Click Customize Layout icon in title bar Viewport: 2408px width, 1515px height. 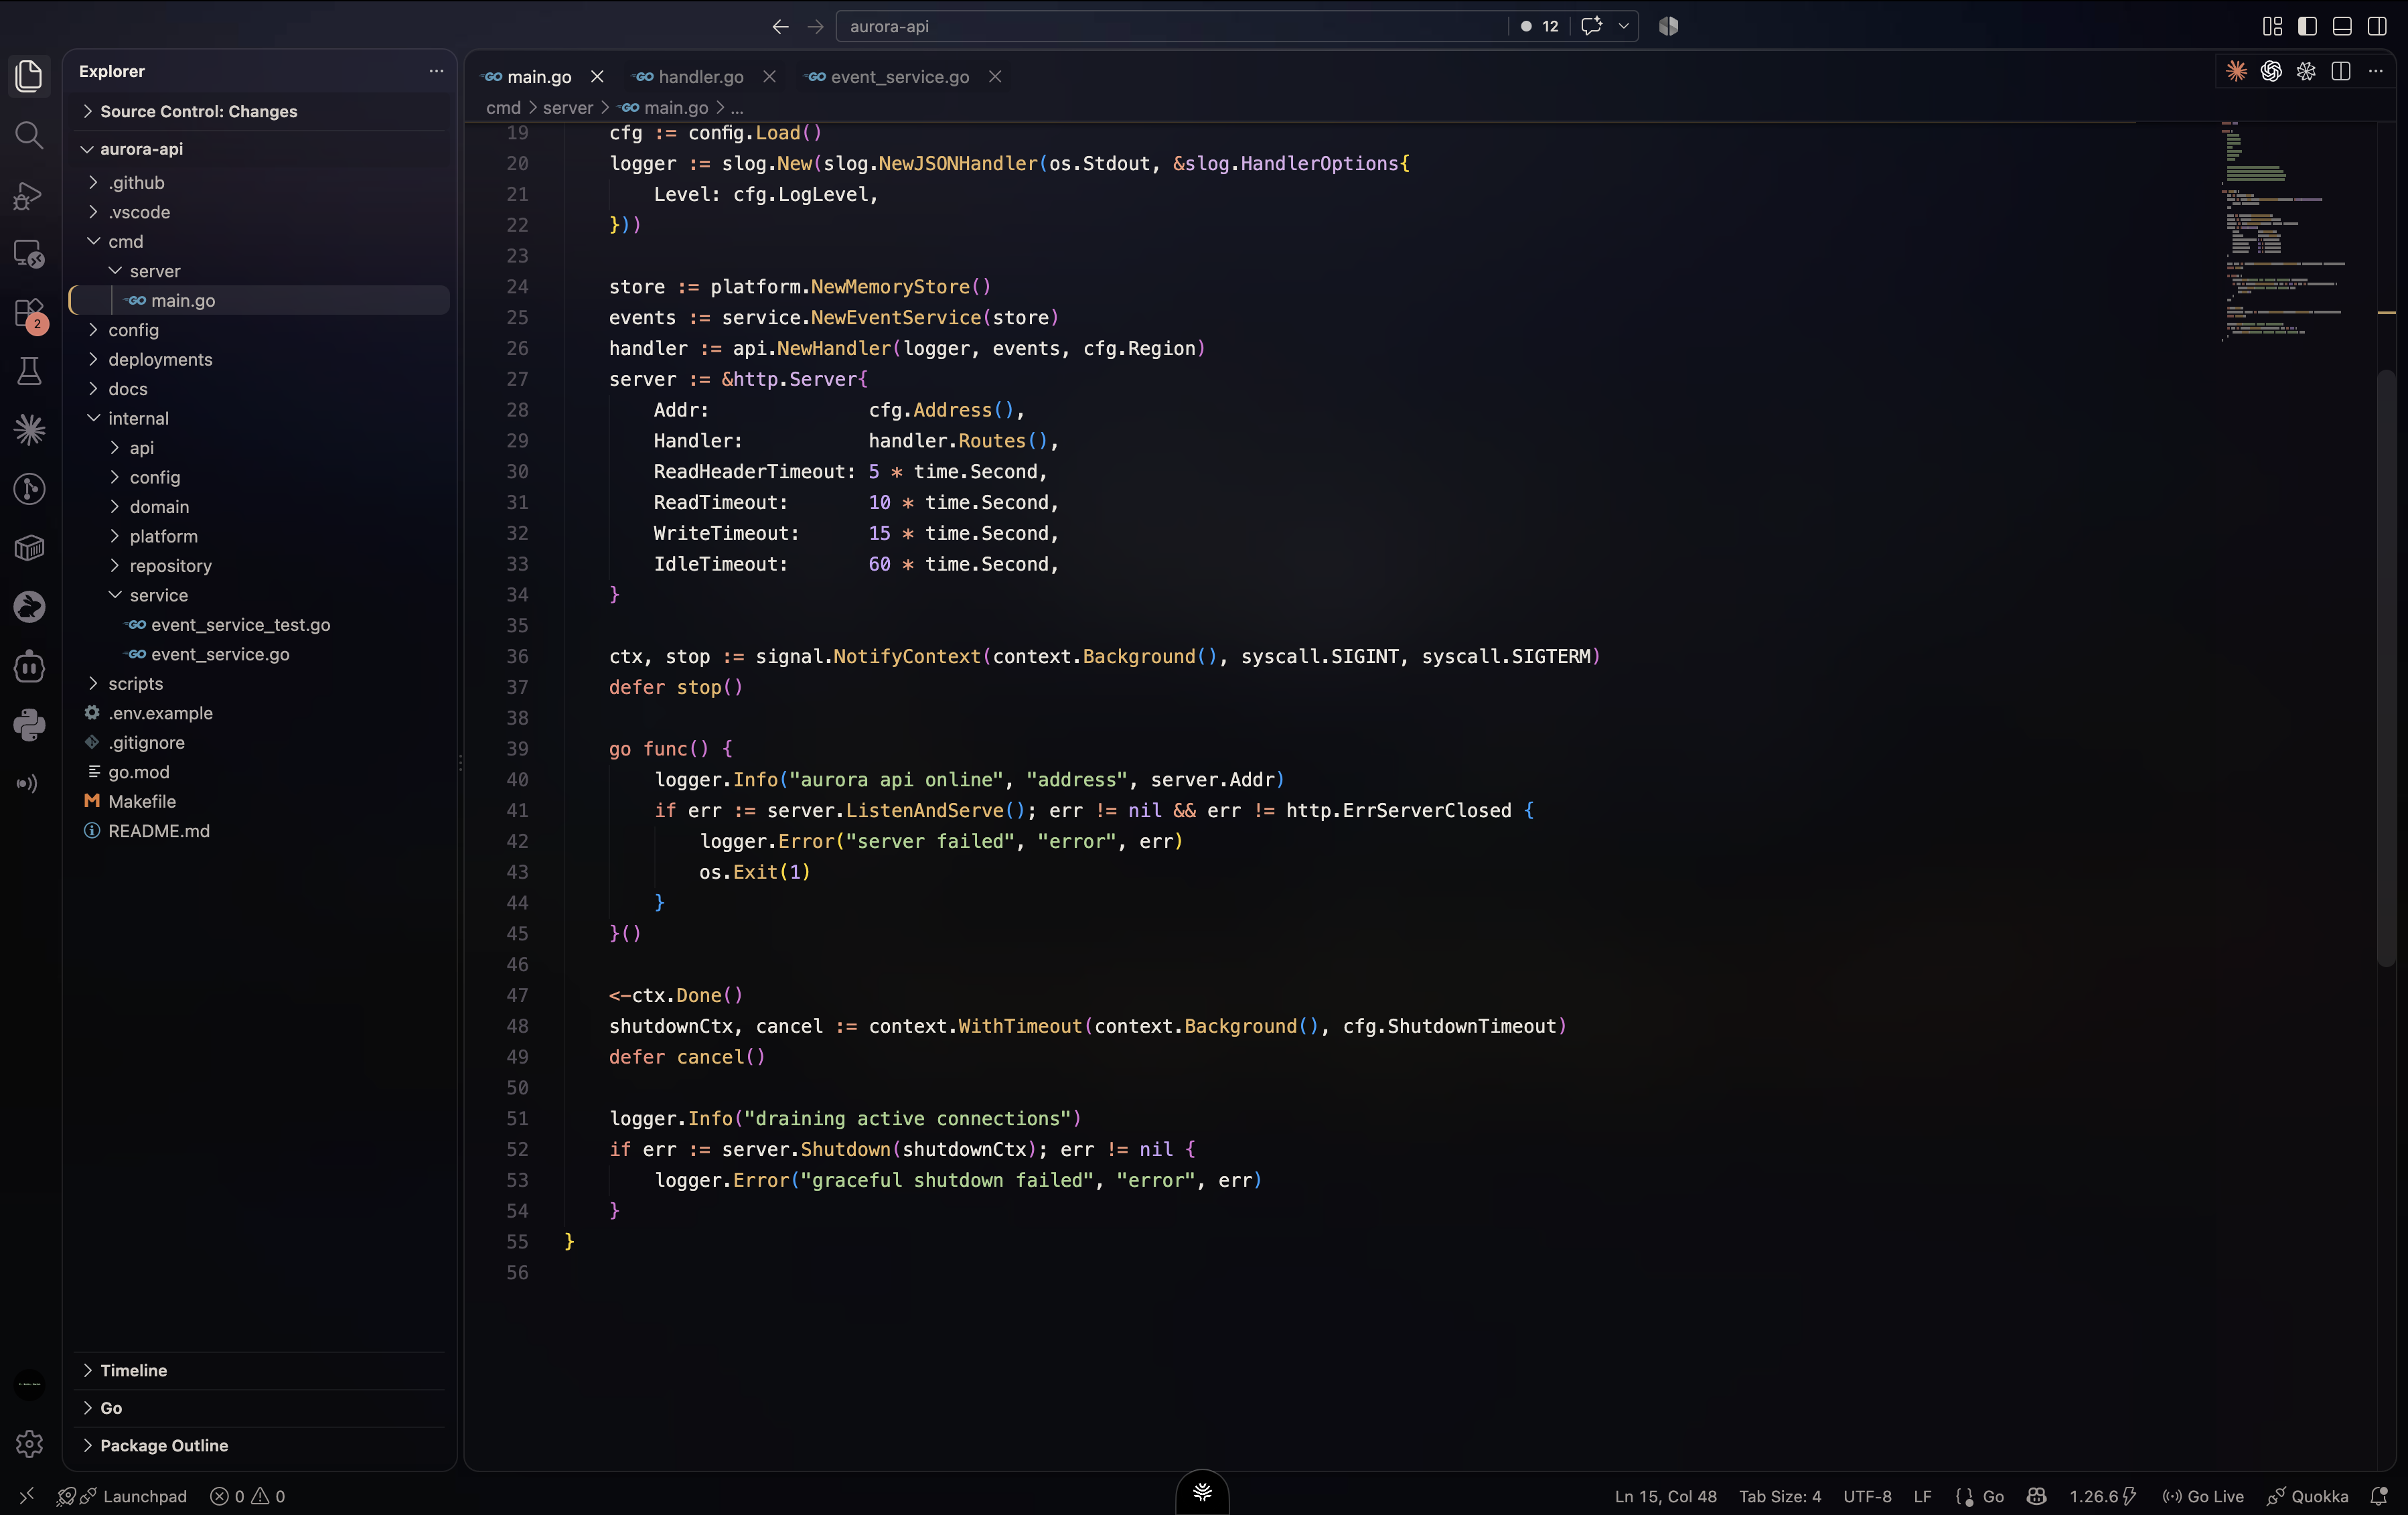(2272, 26)
